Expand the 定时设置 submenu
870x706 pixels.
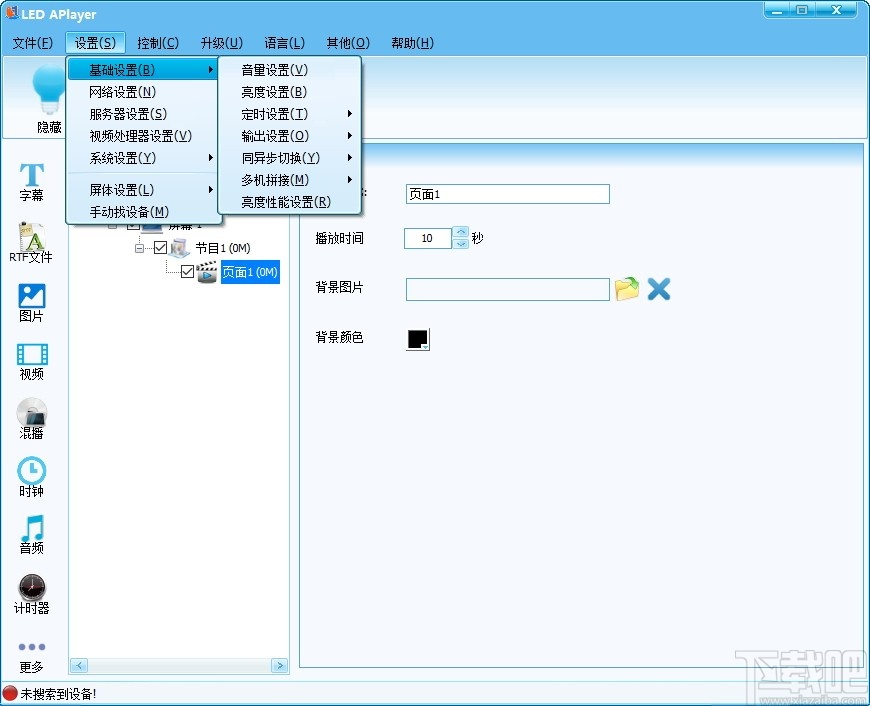point(274,113)
